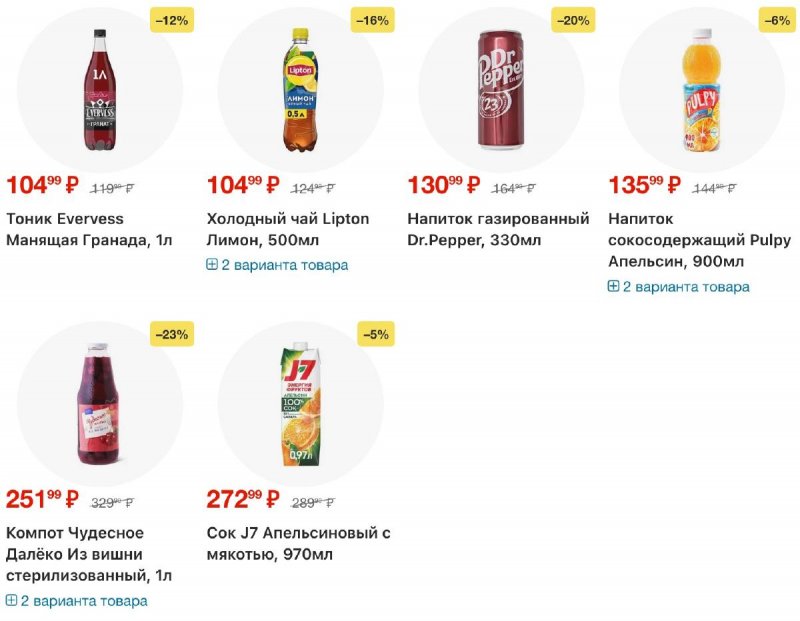Click the 130.99 ₽ price of Dr.Pepper
The height and width of the screenshot is (621, 800).
click(x=444, y=185)
